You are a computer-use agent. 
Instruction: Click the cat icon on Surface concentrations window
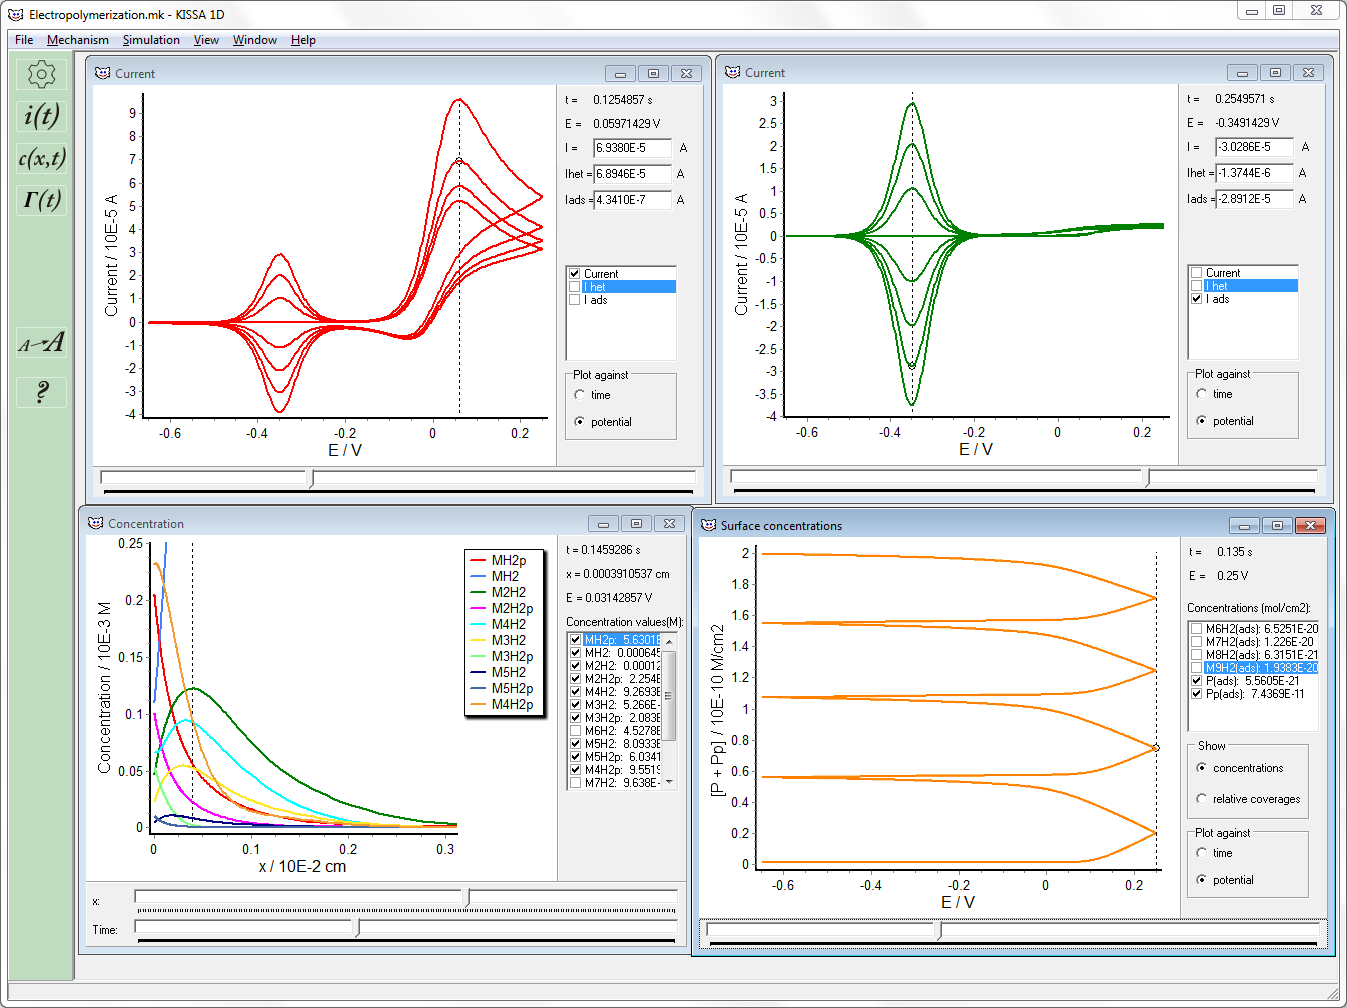[x=708, y=524]
